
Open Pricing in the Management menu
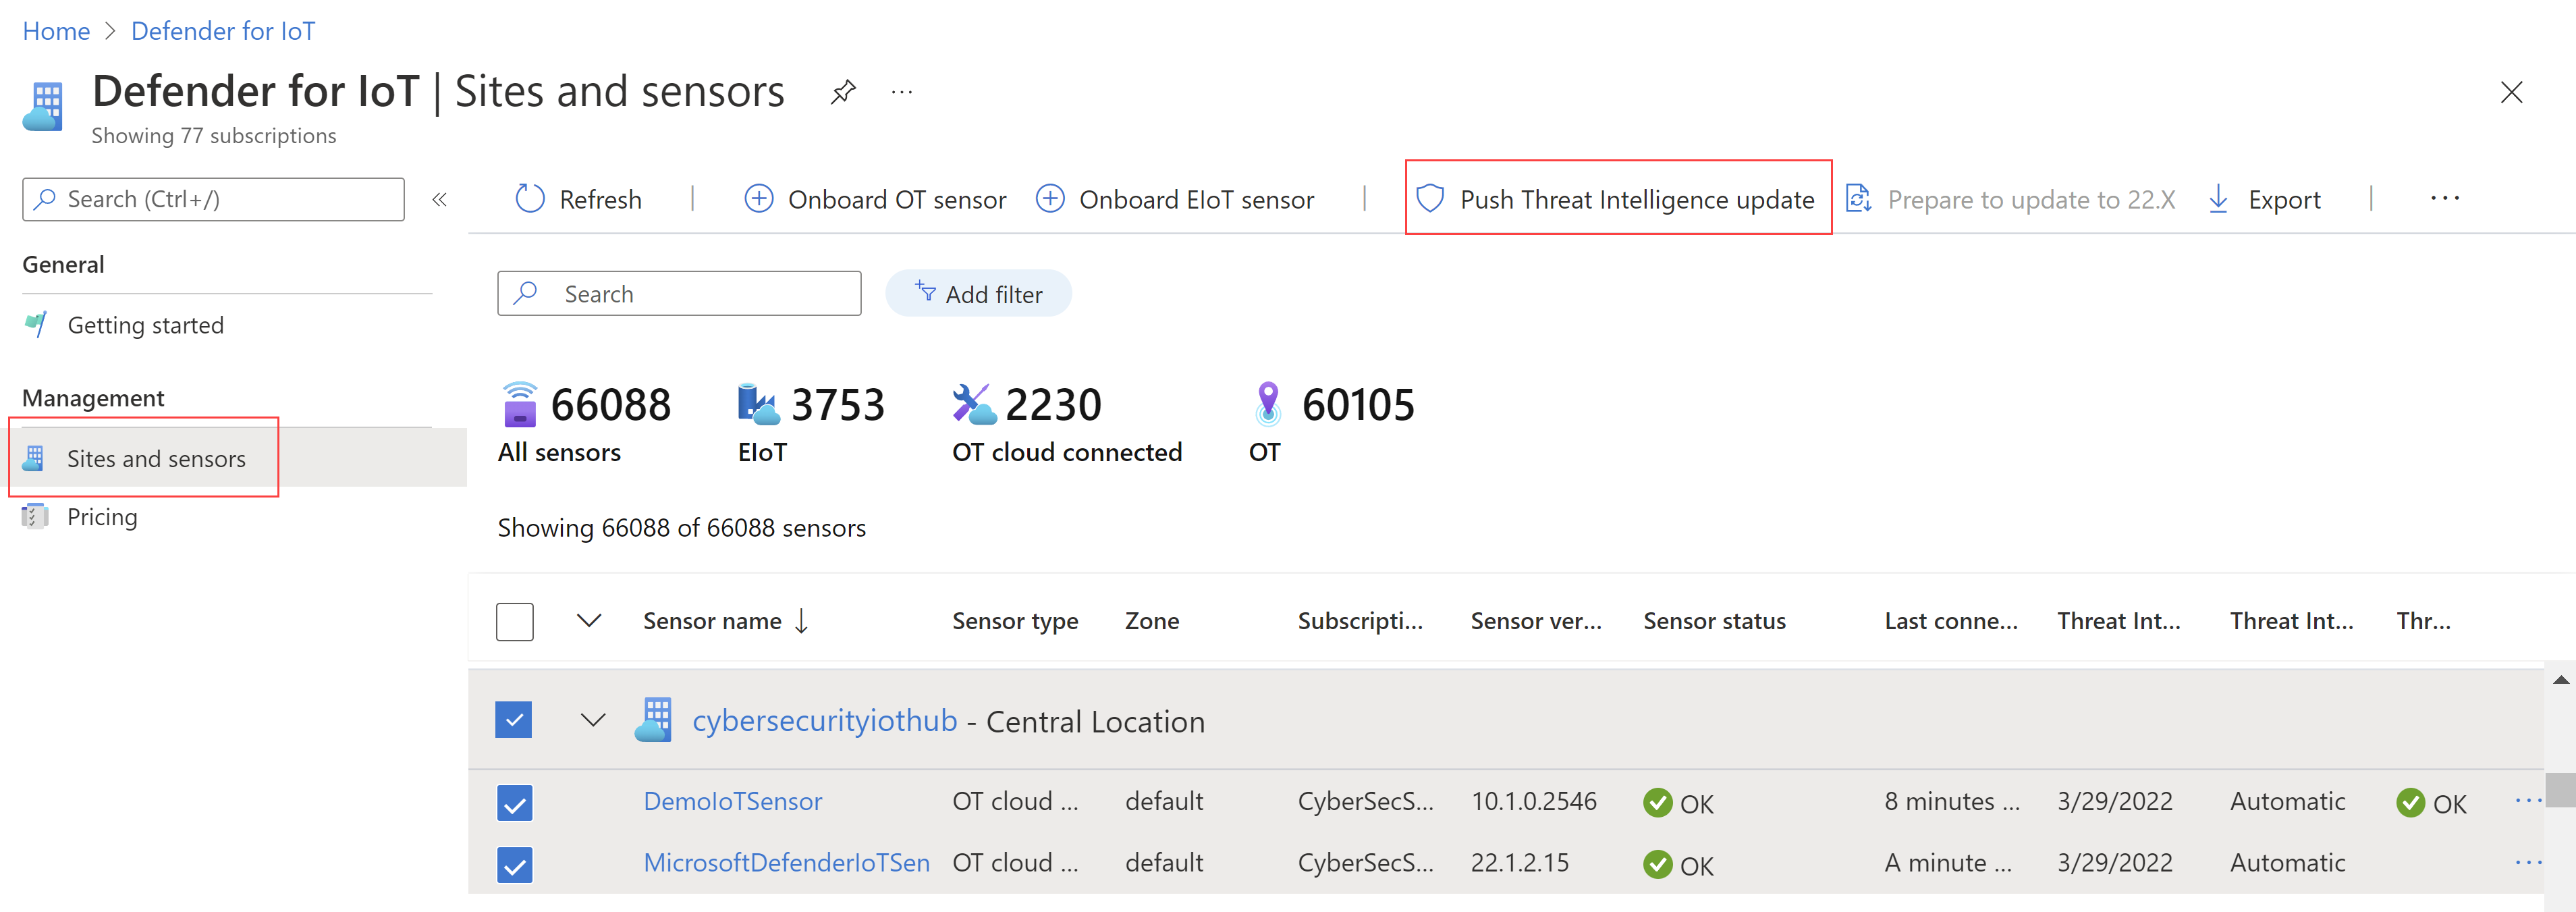[102, 517]
